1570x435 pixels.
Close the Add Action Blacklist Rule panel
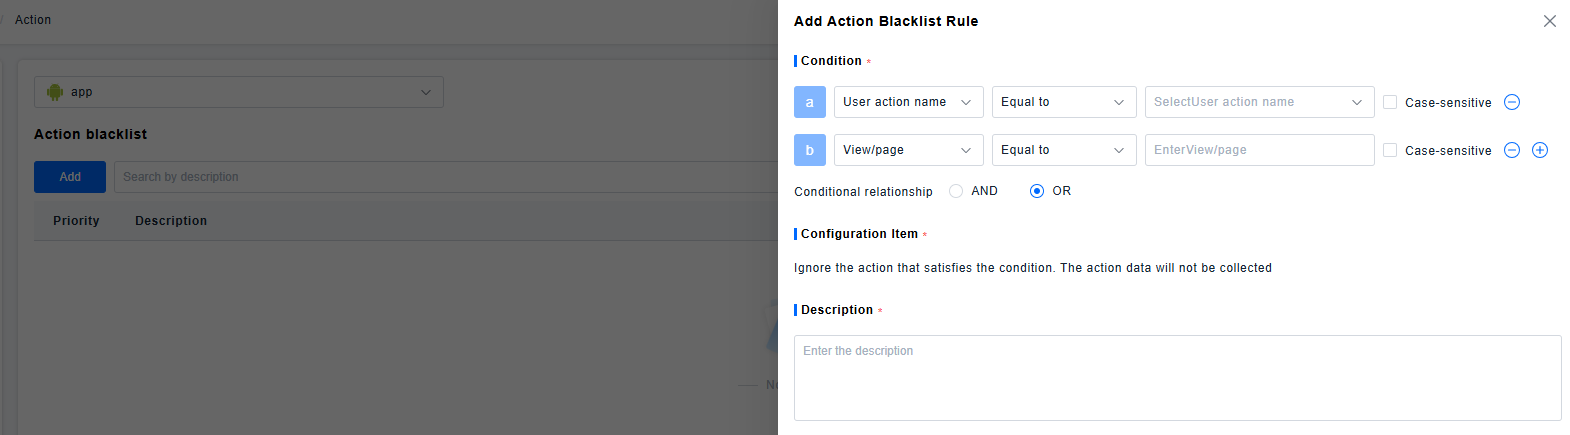point(1549,21)
